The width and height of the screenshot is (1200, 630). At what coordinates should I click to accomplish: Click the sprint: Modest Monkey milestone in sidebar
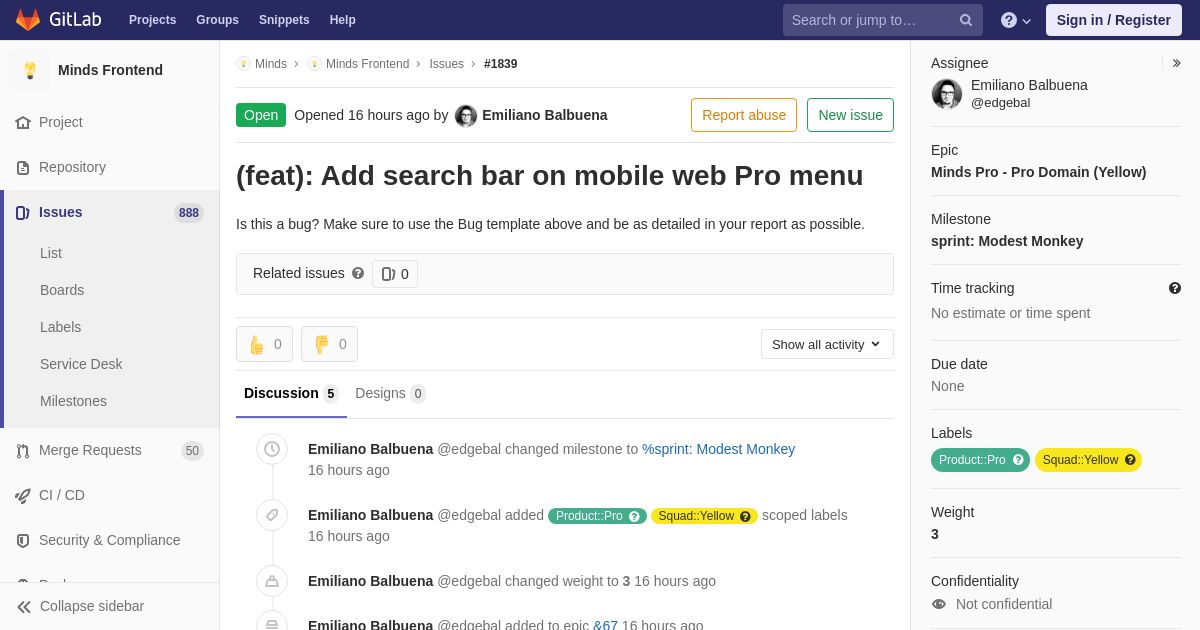1007,241
